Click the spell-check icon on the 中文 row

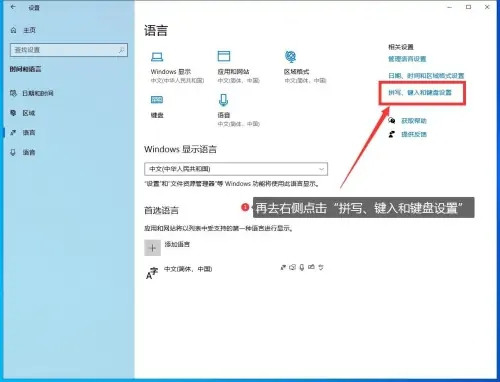(x=321, y=267)
